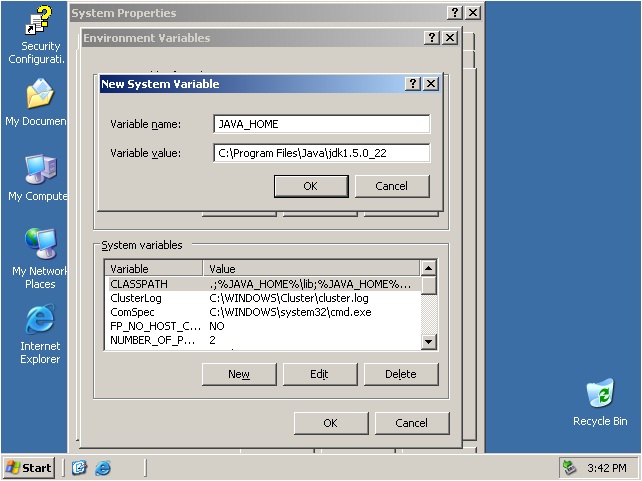Click the Value column header
Image resolution: width=642 pixels, height=481 pixels.
pyautogui.click(x=310, y=269)
